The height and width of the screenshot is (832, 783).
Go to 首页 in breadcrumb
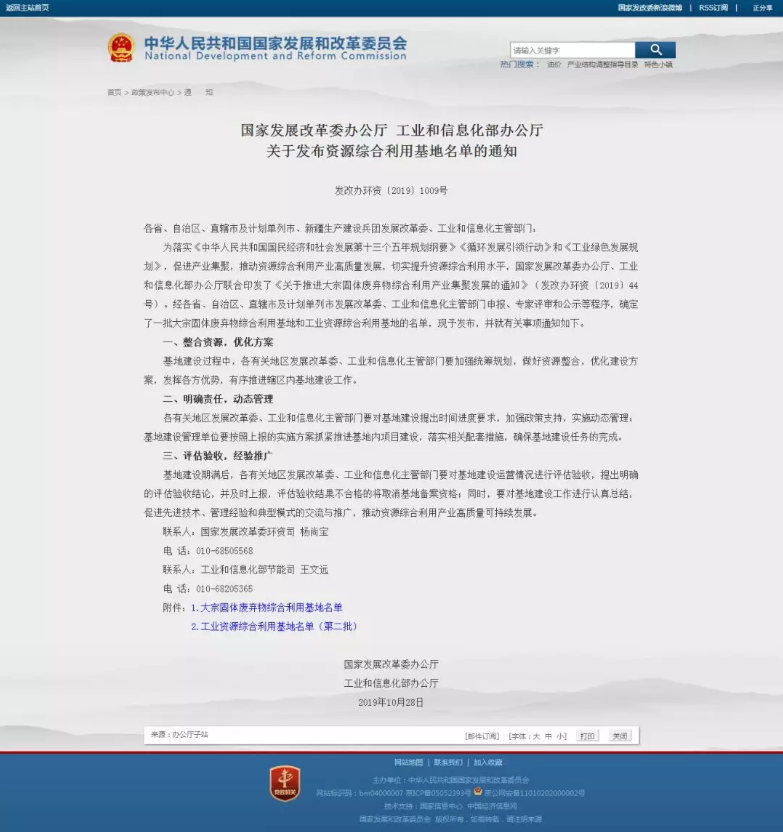coord(114,92)
